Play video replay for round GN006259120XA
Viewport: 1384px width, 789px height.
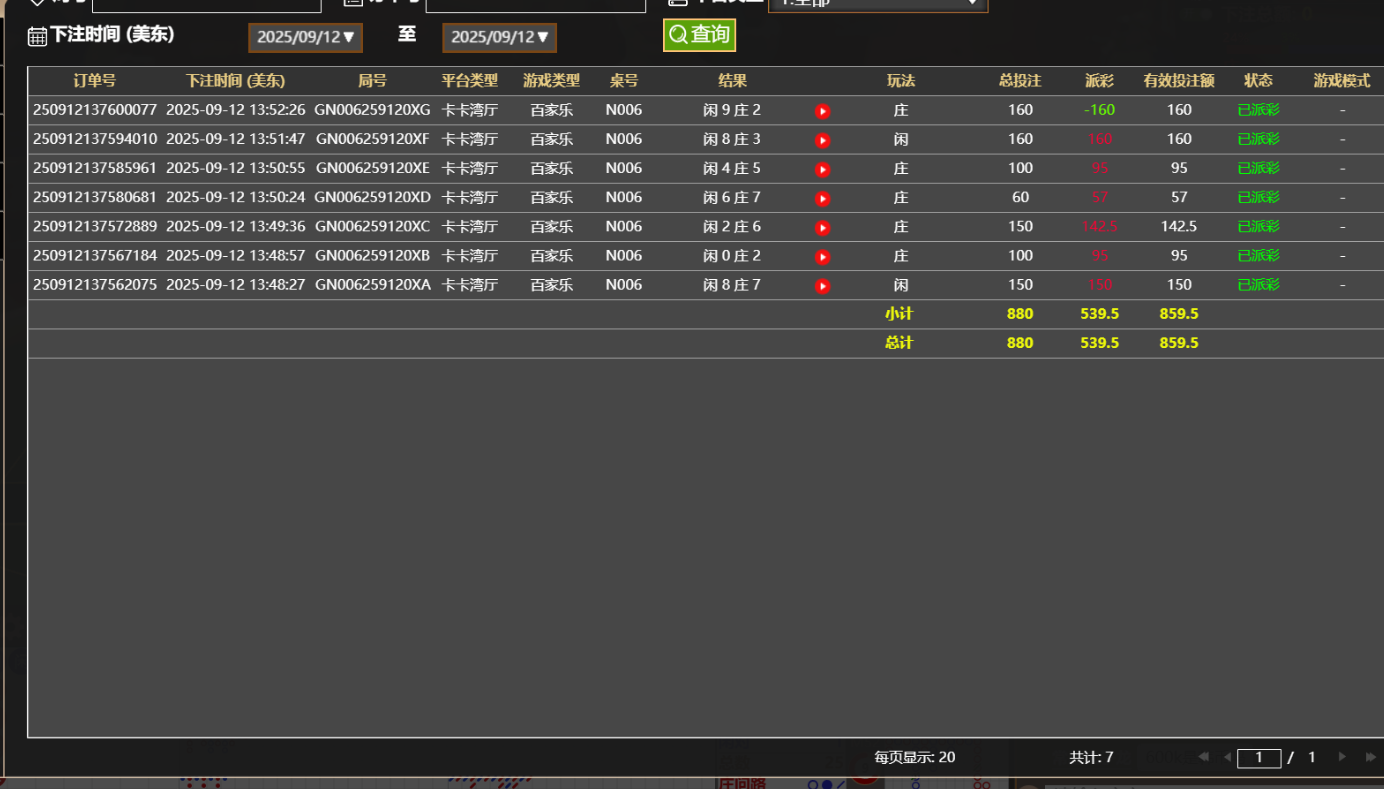point(822,286)
